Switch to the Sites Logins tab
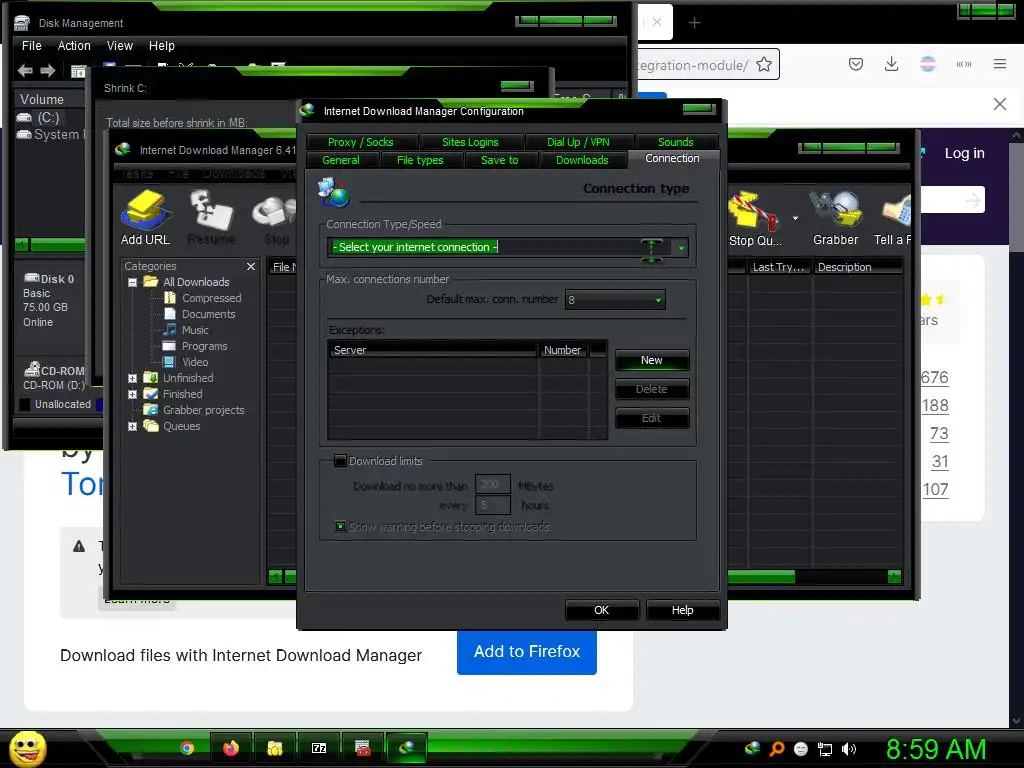1024x768 pixels. point(470,142)
